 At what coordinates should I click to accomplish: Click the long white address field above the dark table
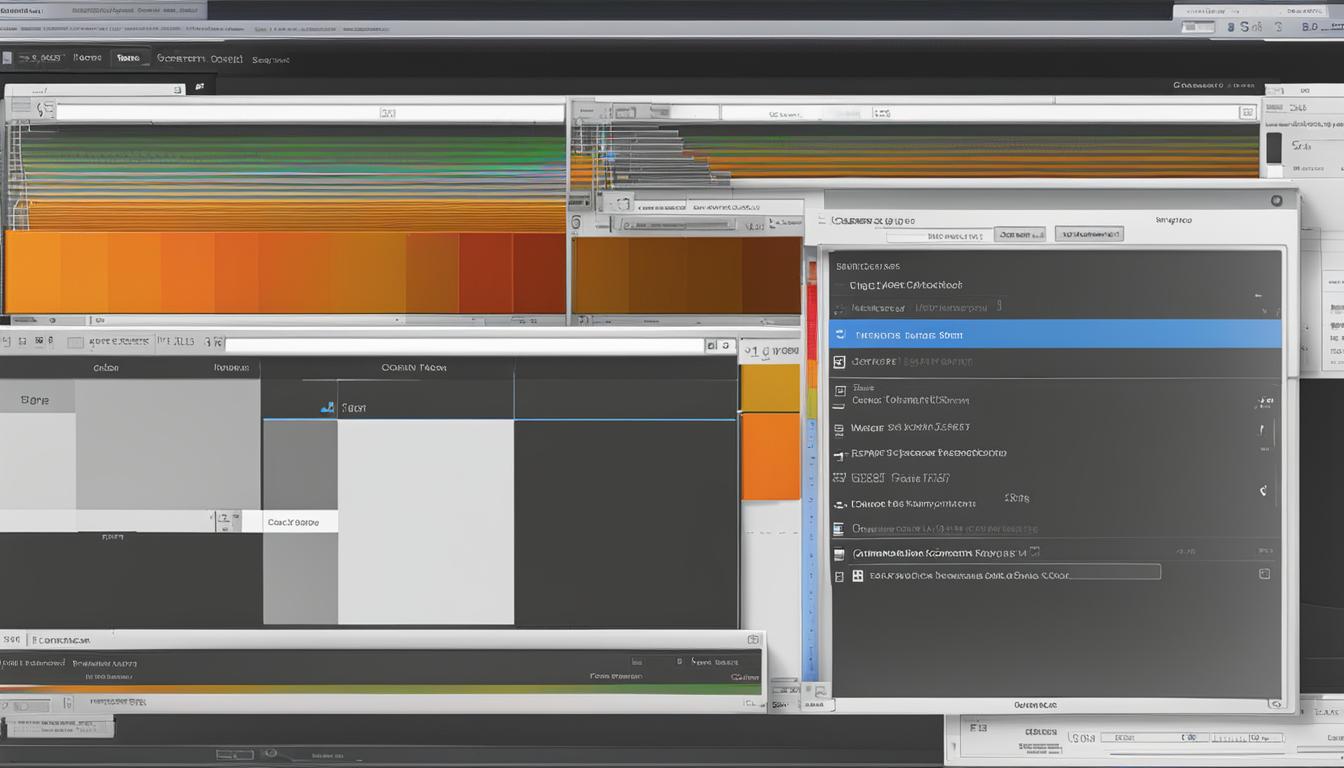[464, 345]
